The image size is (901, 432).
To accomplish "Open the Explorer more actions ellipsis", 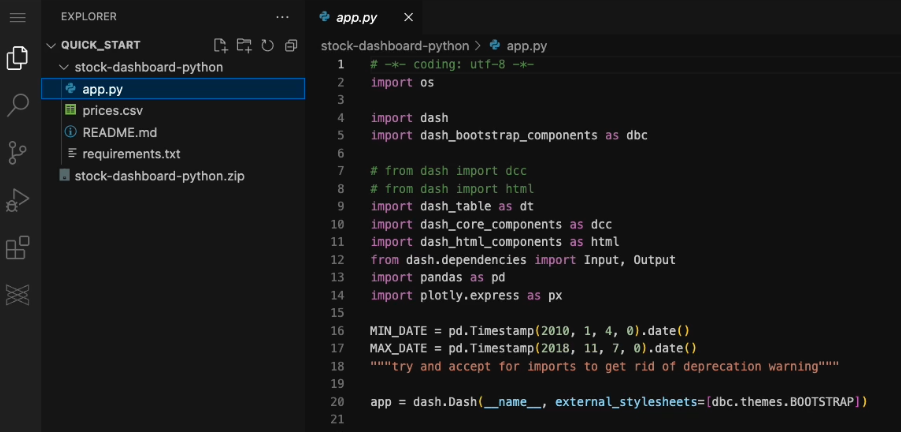I will (283, 17).
